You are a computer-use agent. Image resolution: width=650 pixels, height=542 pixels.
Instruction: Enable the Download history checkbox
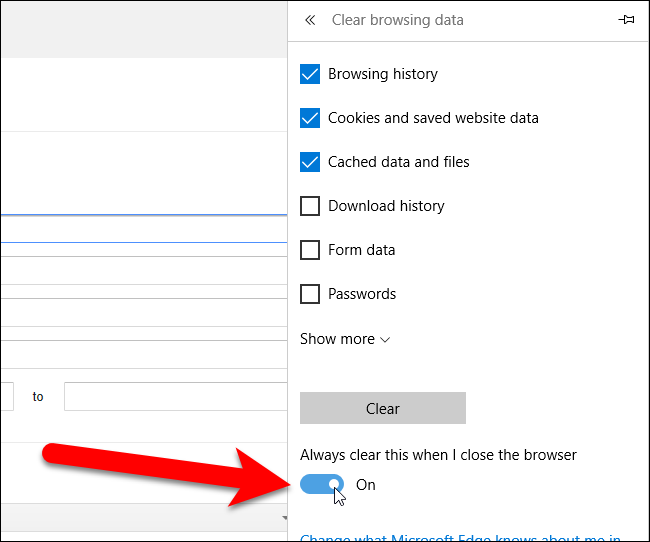coord(310,206)
